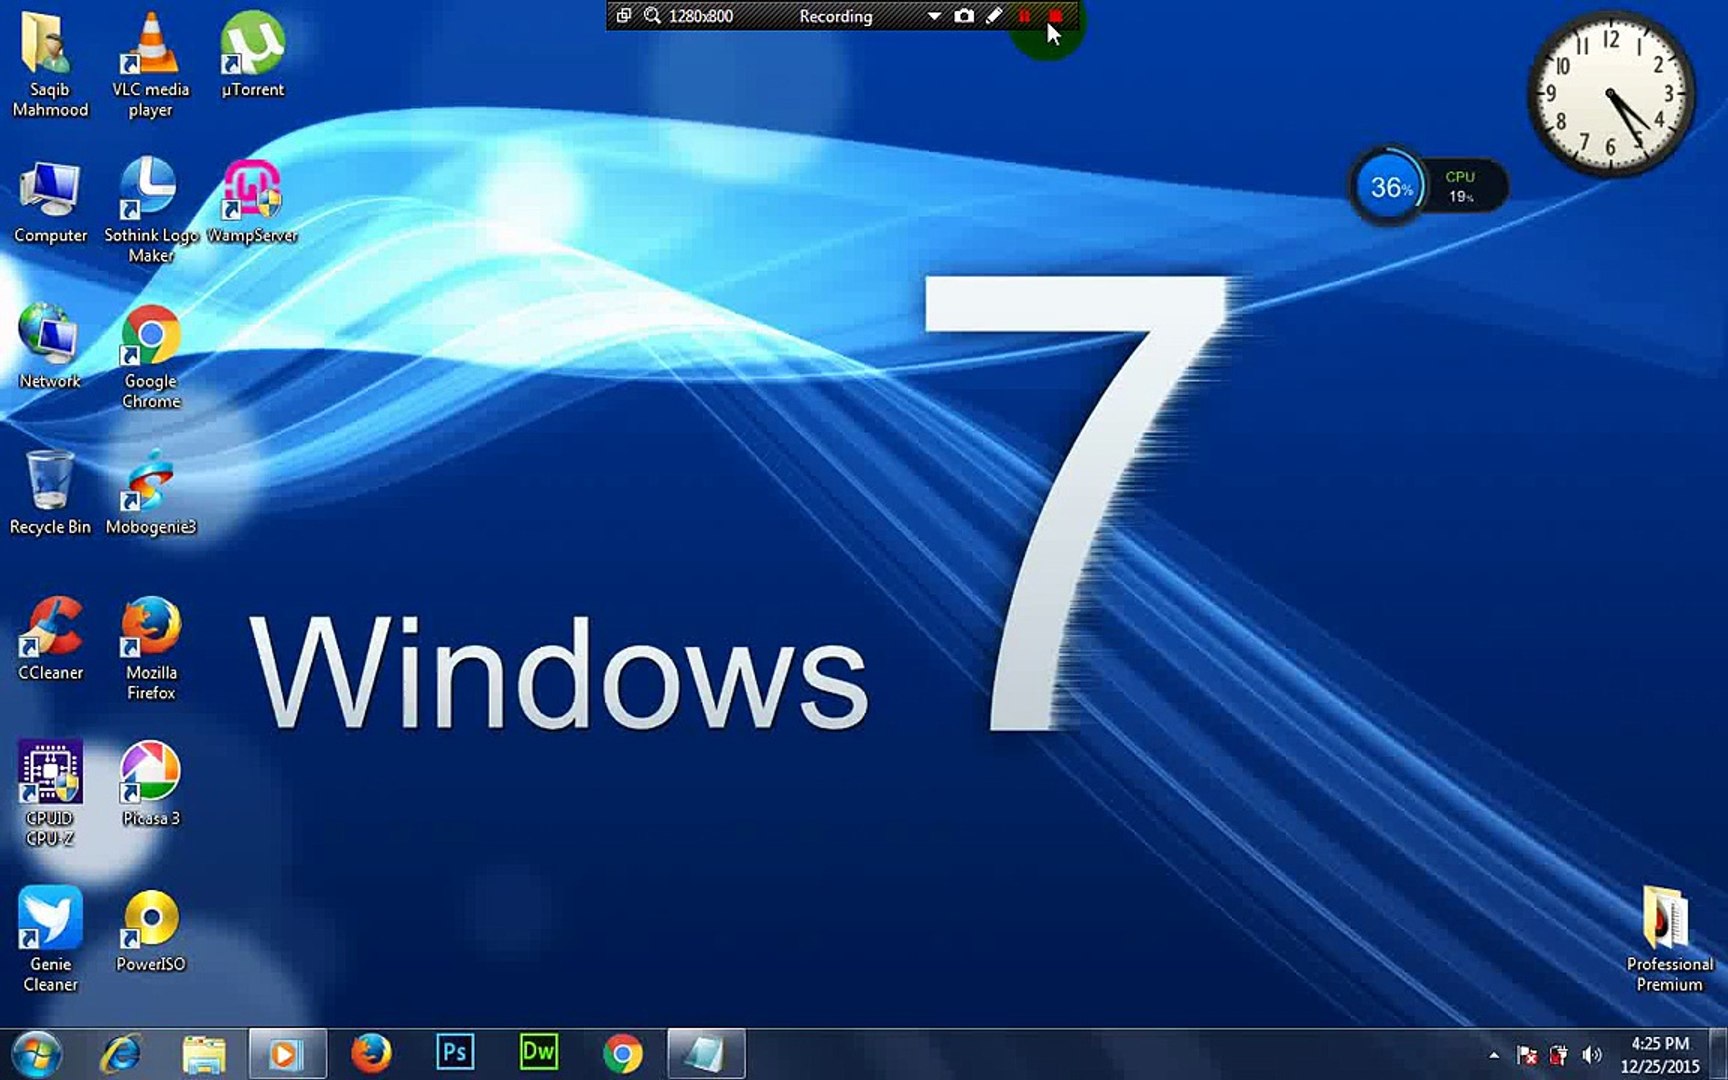Select the Professional Premium folder icon

coord(1669,939)
